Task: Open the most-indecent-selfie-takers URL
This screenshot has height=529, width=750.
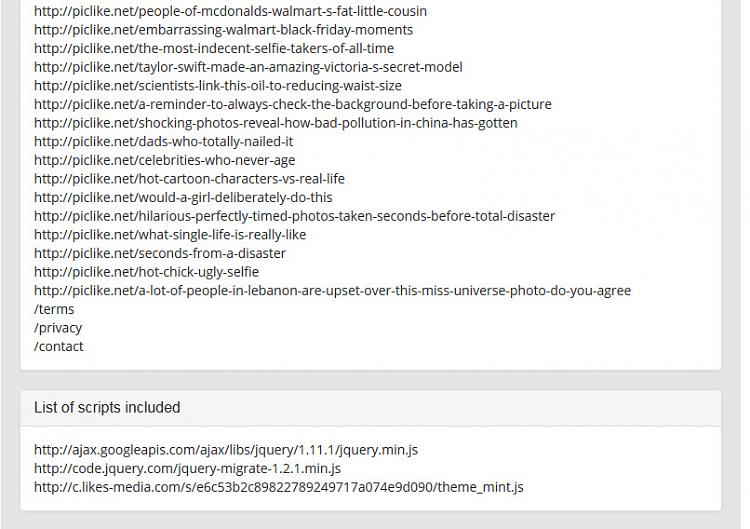Action: pyautogui.click(x=214, y=48)
